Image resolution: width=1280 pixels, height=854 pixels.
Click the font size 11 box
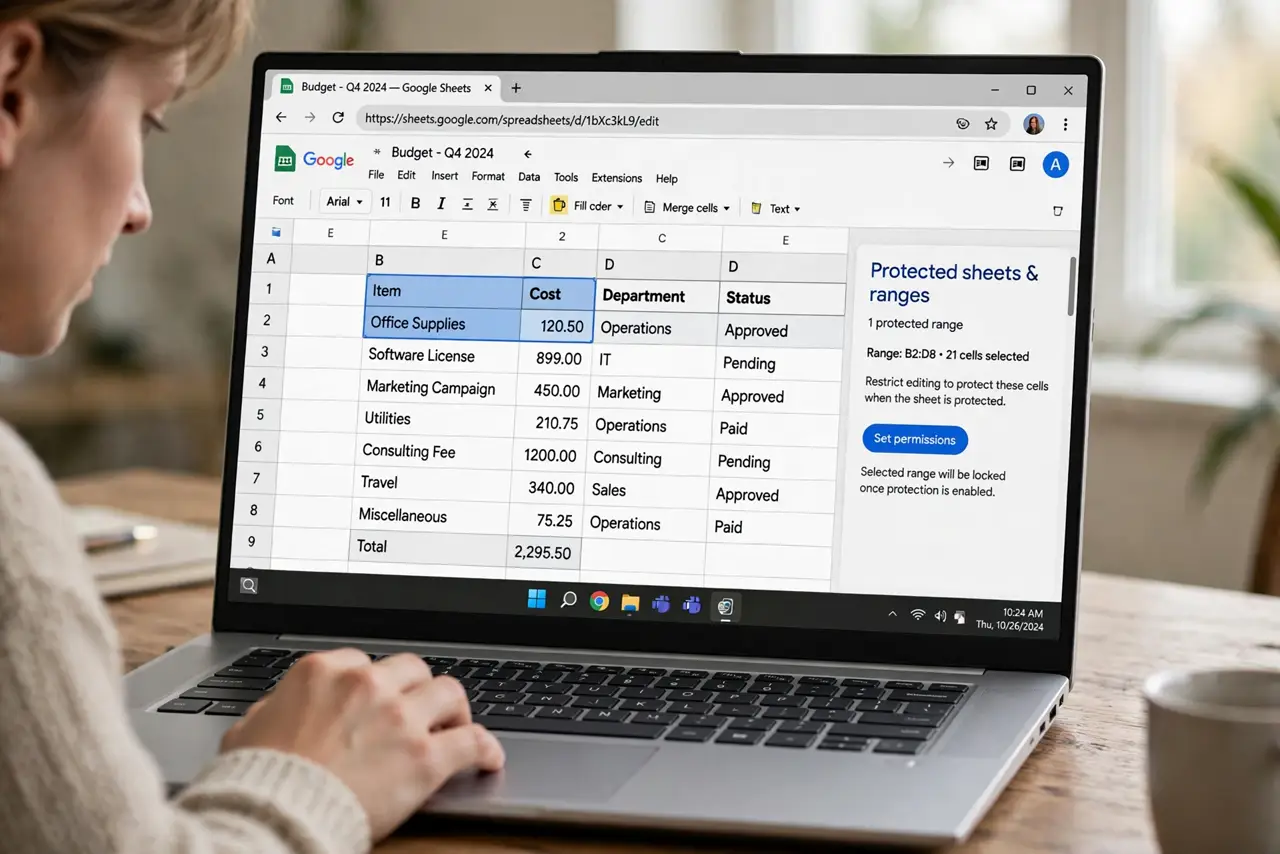385,202
